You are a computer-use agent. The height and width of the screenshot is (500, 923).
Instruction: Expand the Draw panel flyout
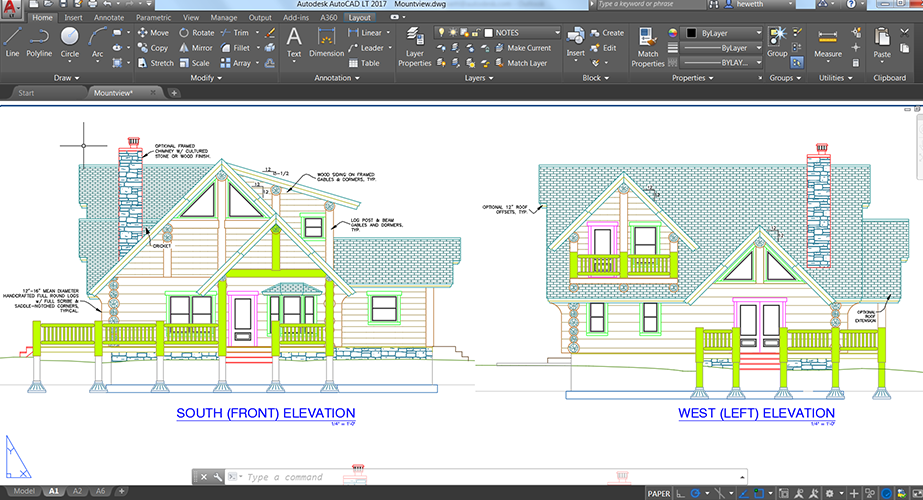(x=67, y=78)
